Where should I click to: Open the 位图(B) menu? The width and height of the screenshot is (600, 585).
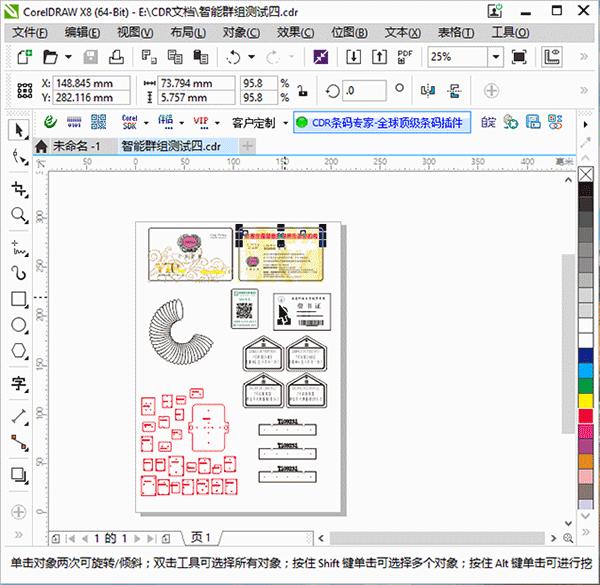click(349, 33)
